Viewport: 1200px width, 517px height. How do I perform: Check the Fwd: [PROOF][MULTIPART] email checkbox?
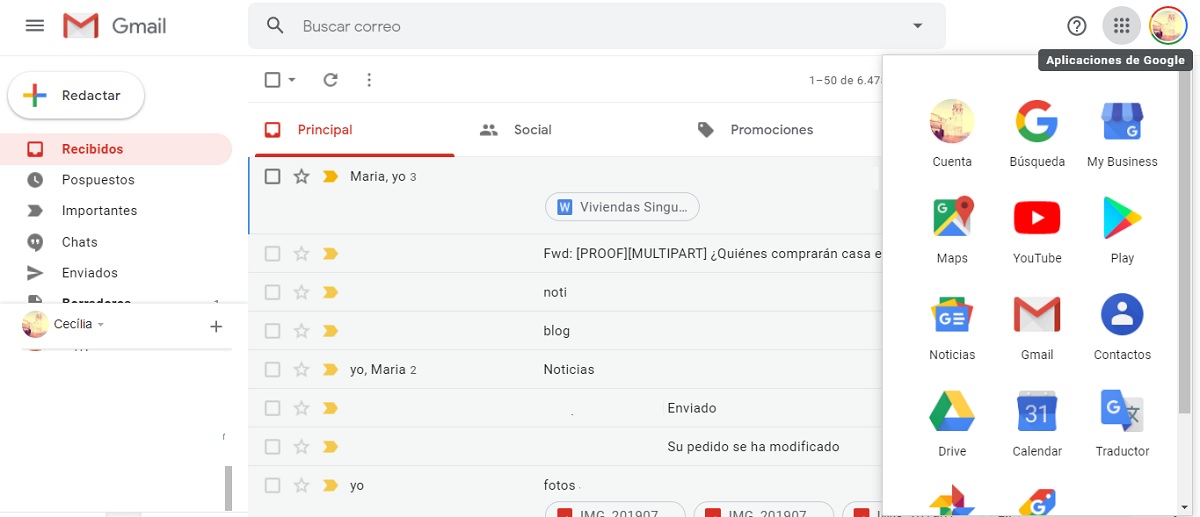coord(272,254)
